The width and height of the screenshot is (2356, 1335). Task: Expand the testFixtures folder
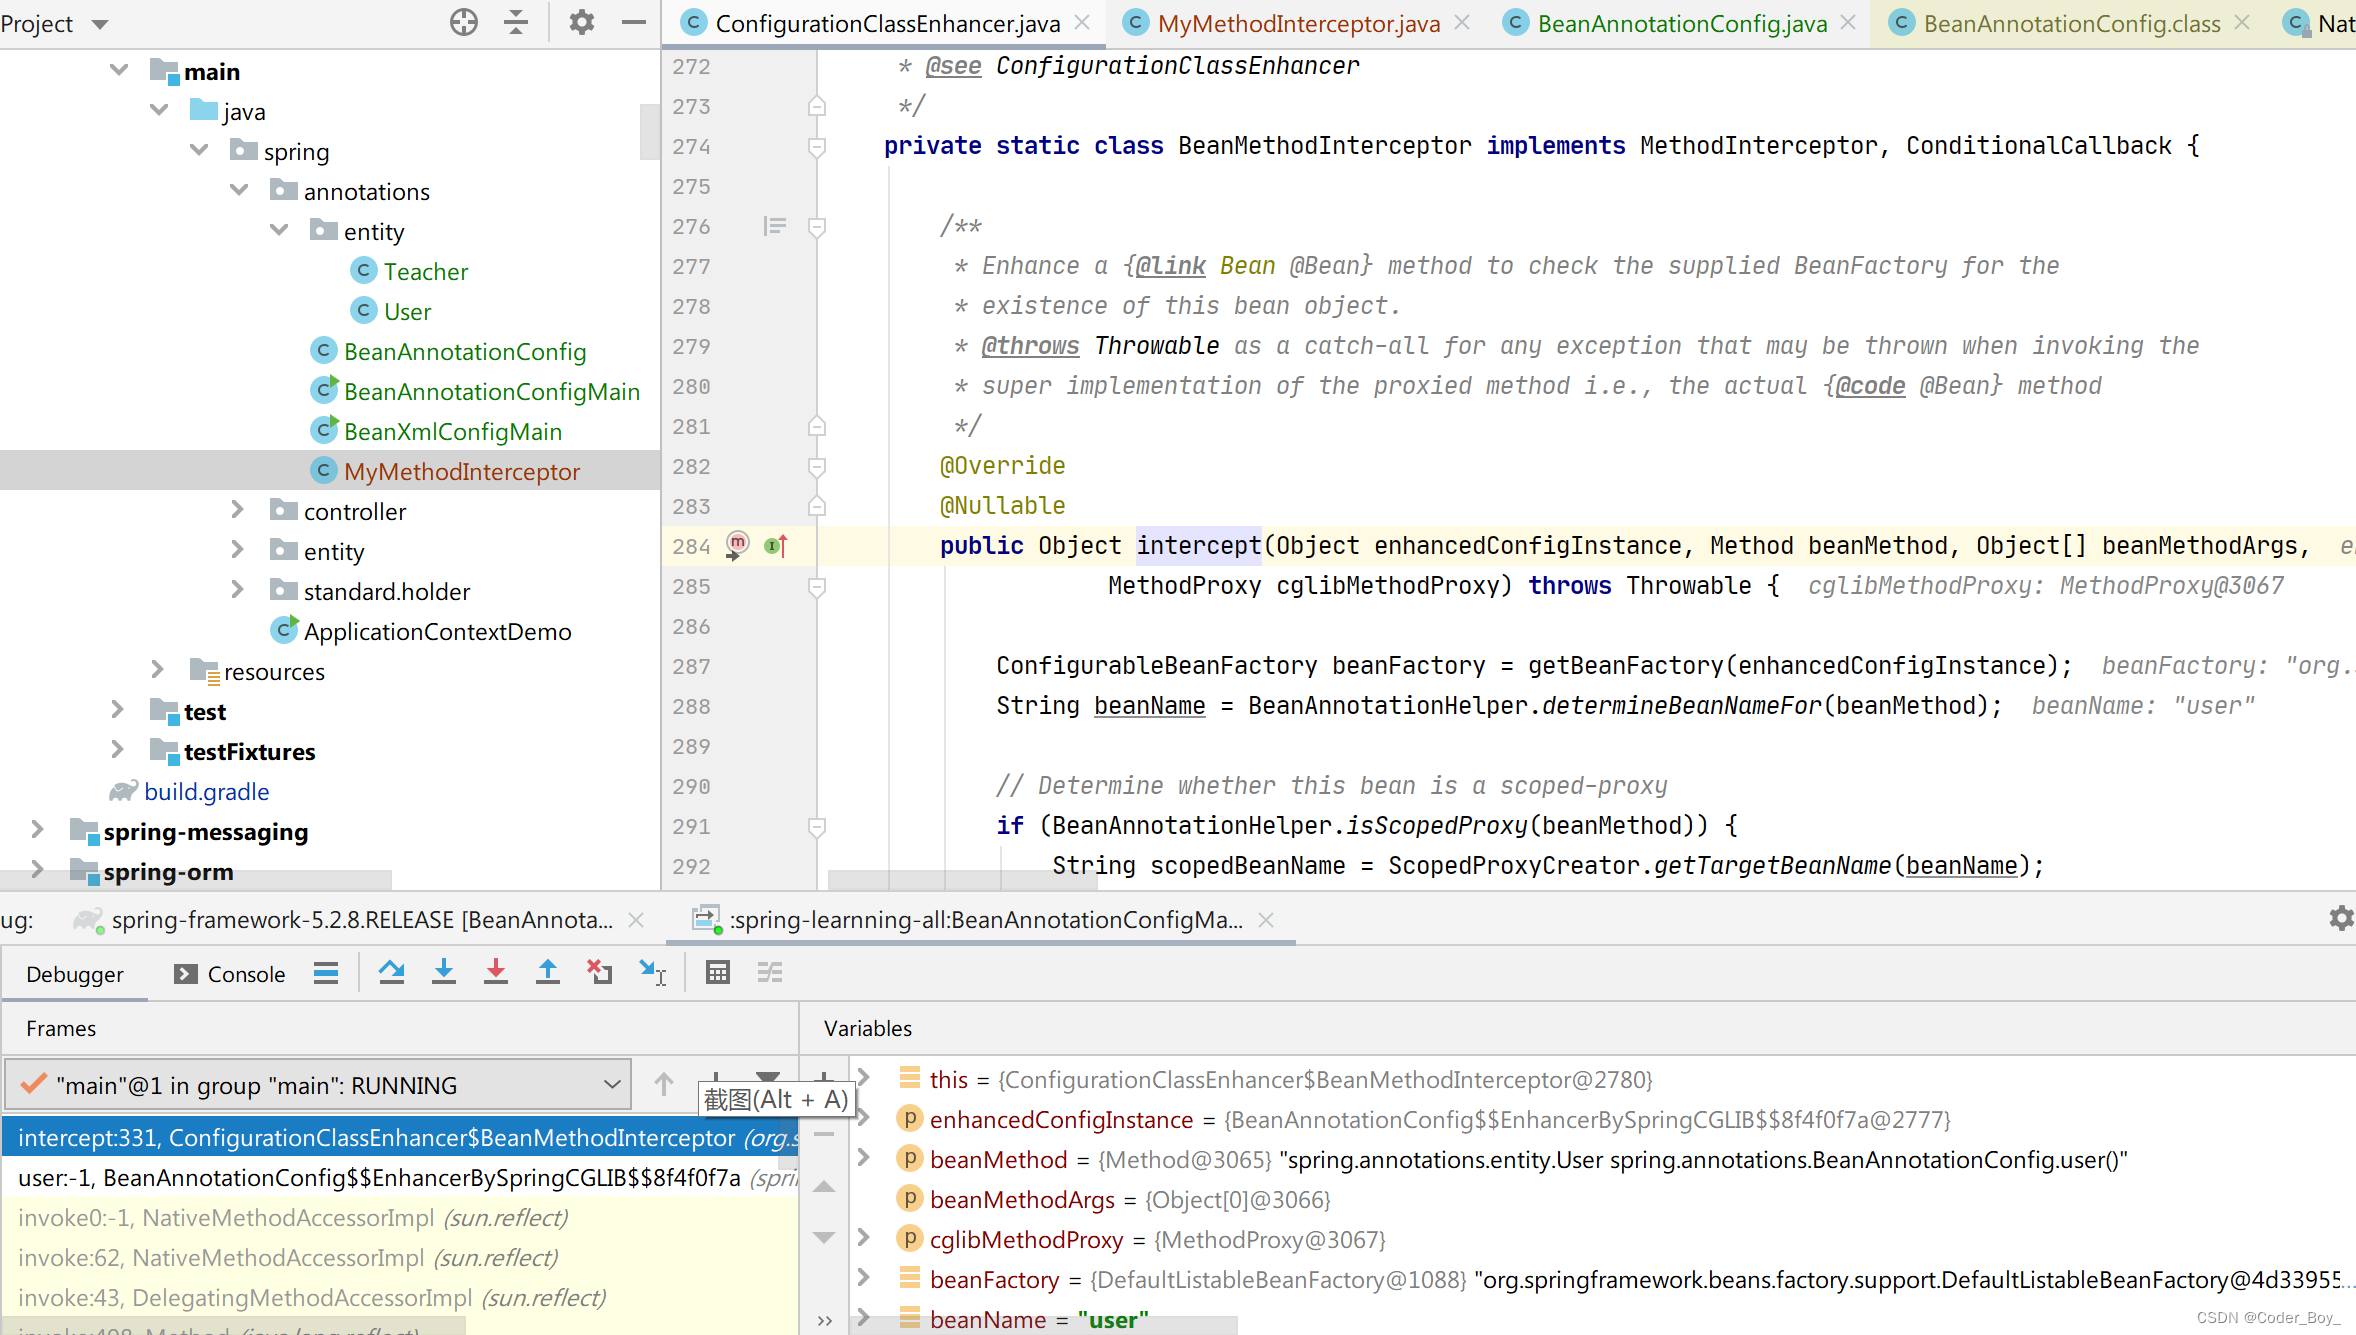pos(117,750)
